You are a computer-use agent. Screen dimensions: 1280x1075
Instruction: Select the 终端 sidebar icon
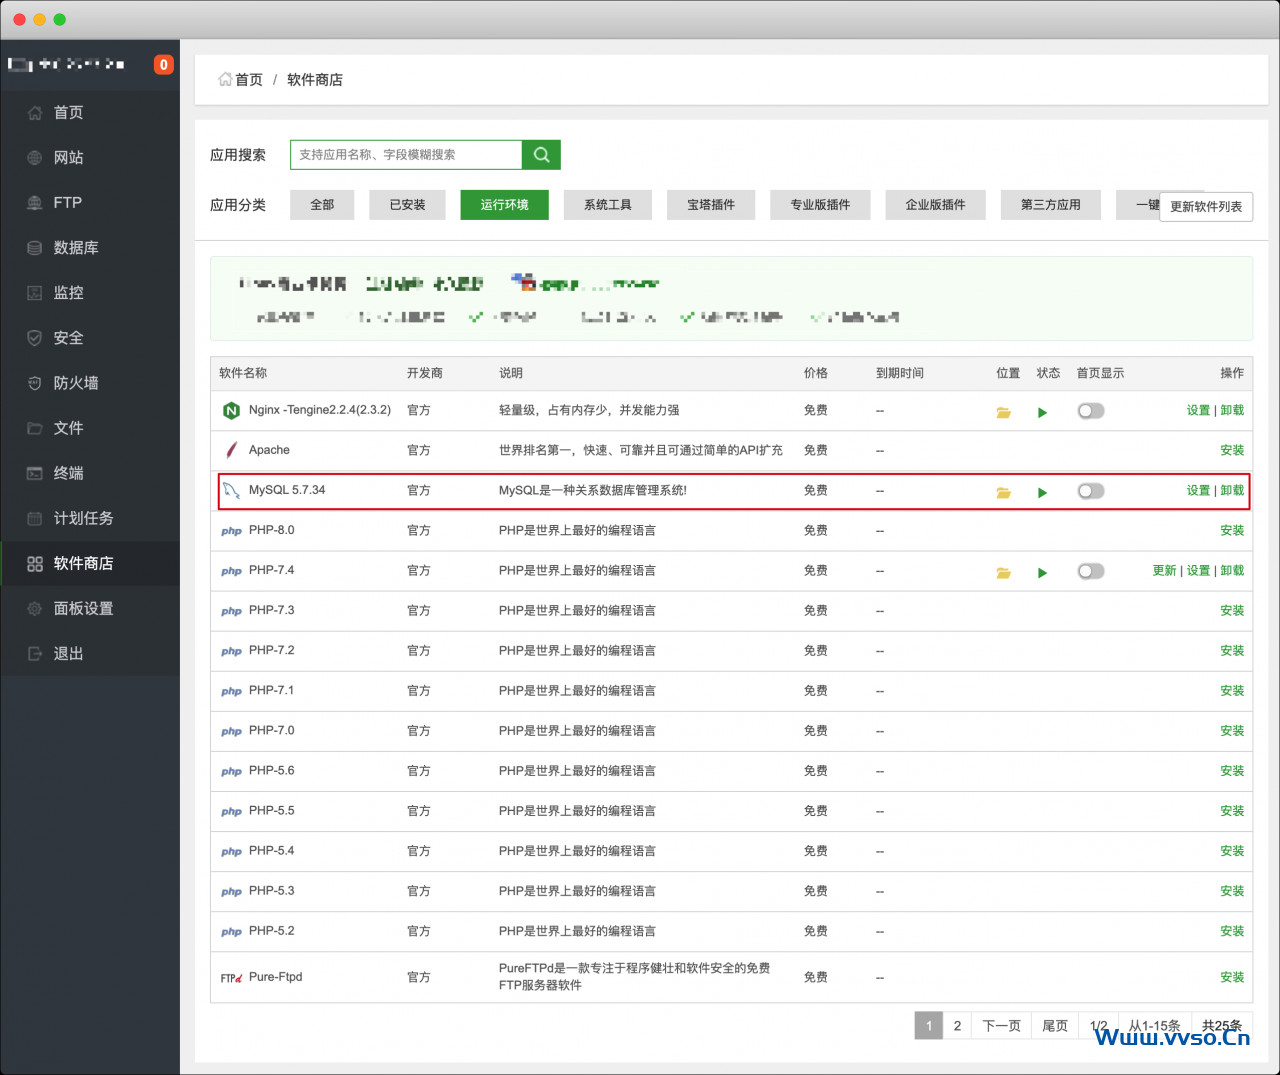click(x=66, y=473)
